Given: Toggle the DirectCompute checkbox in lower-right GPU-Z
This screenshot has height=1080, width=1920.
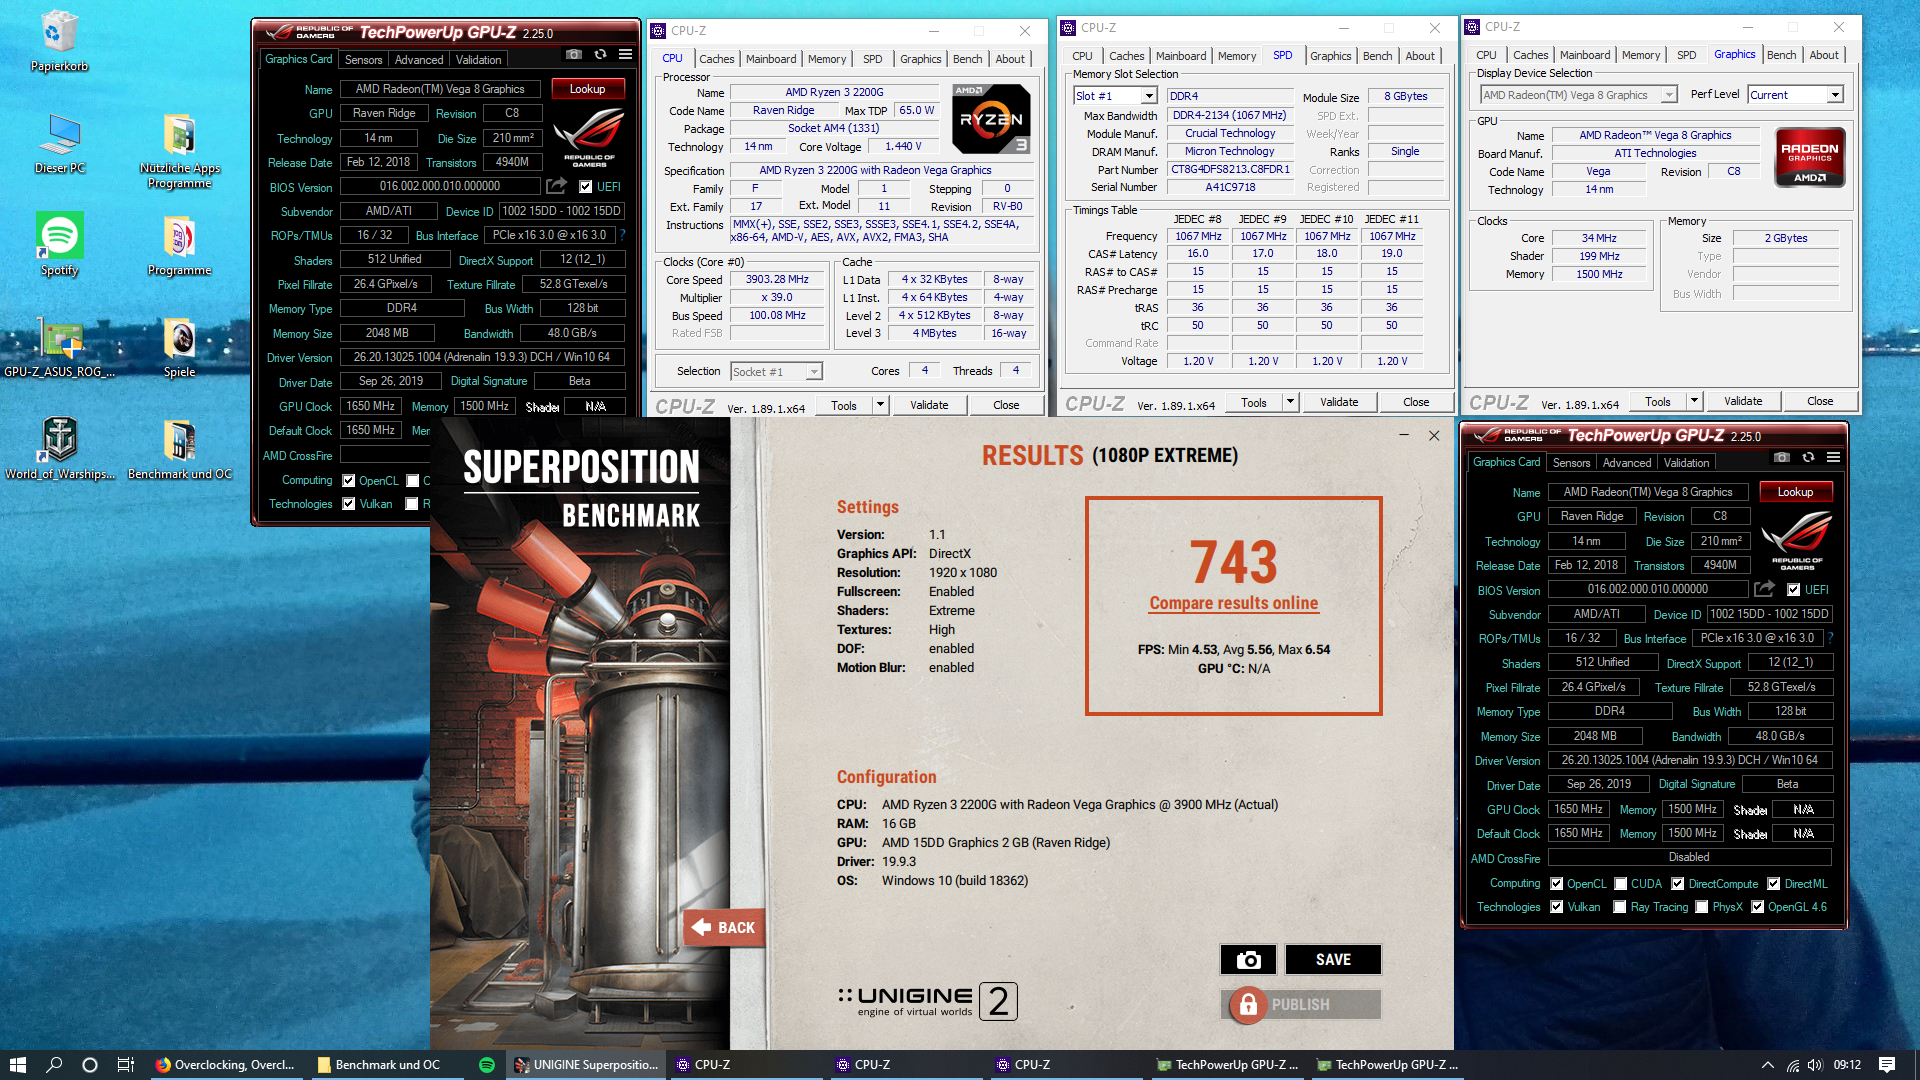Looking at the screenshot, I should [x=1678, y=884].
